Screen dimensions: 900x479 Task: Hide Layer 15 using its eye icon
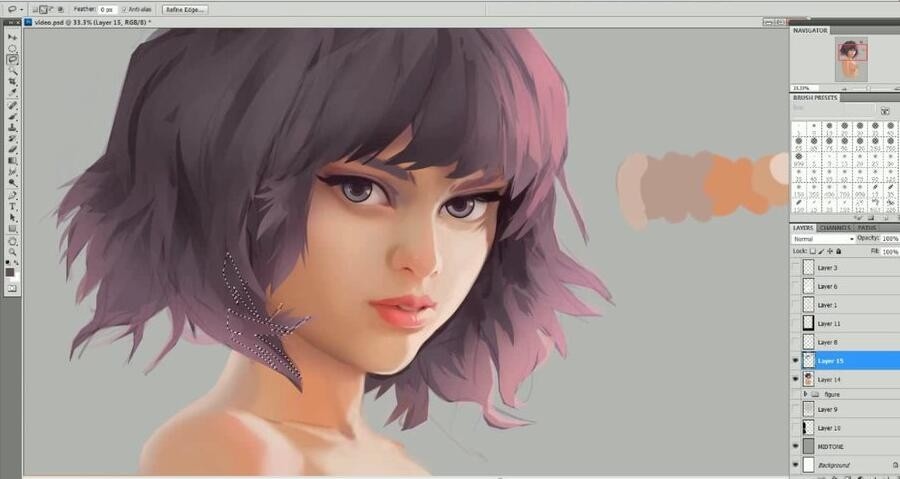coord(796,361)
